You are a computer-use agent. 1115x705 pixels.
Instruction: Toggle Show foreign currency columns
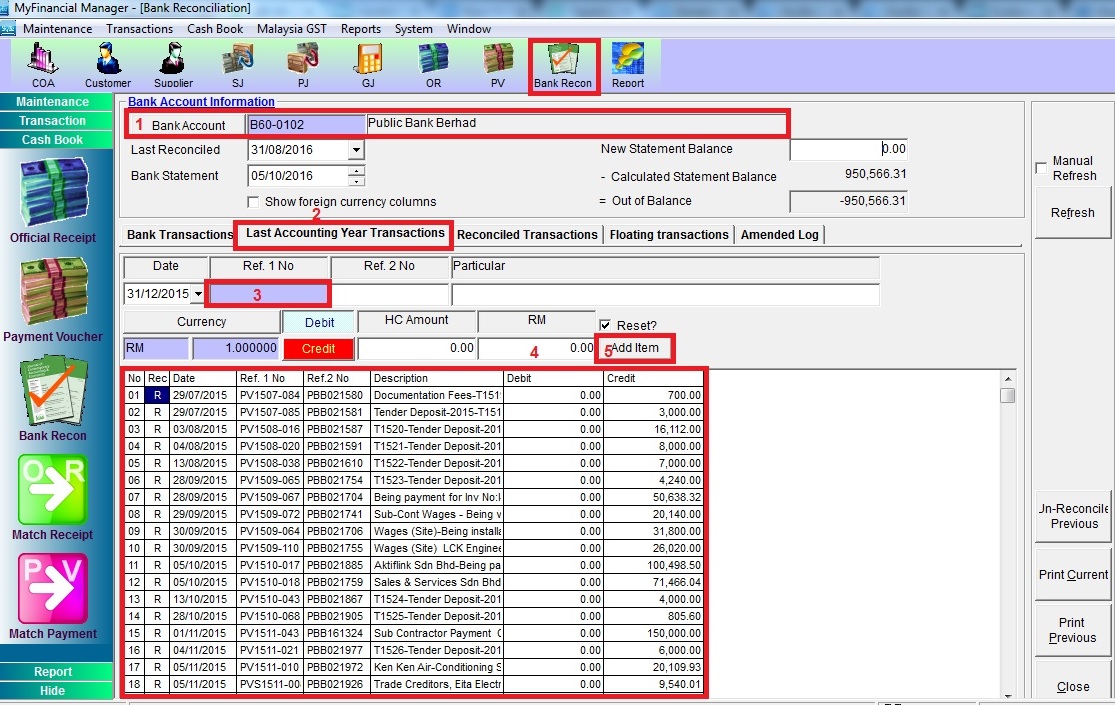(x=255, y=202)
